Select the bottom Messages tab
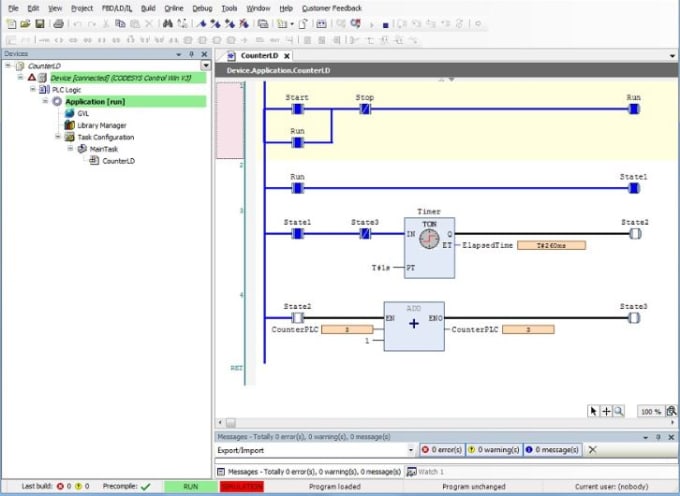680x496 pixels. click(x=309, y=472)
